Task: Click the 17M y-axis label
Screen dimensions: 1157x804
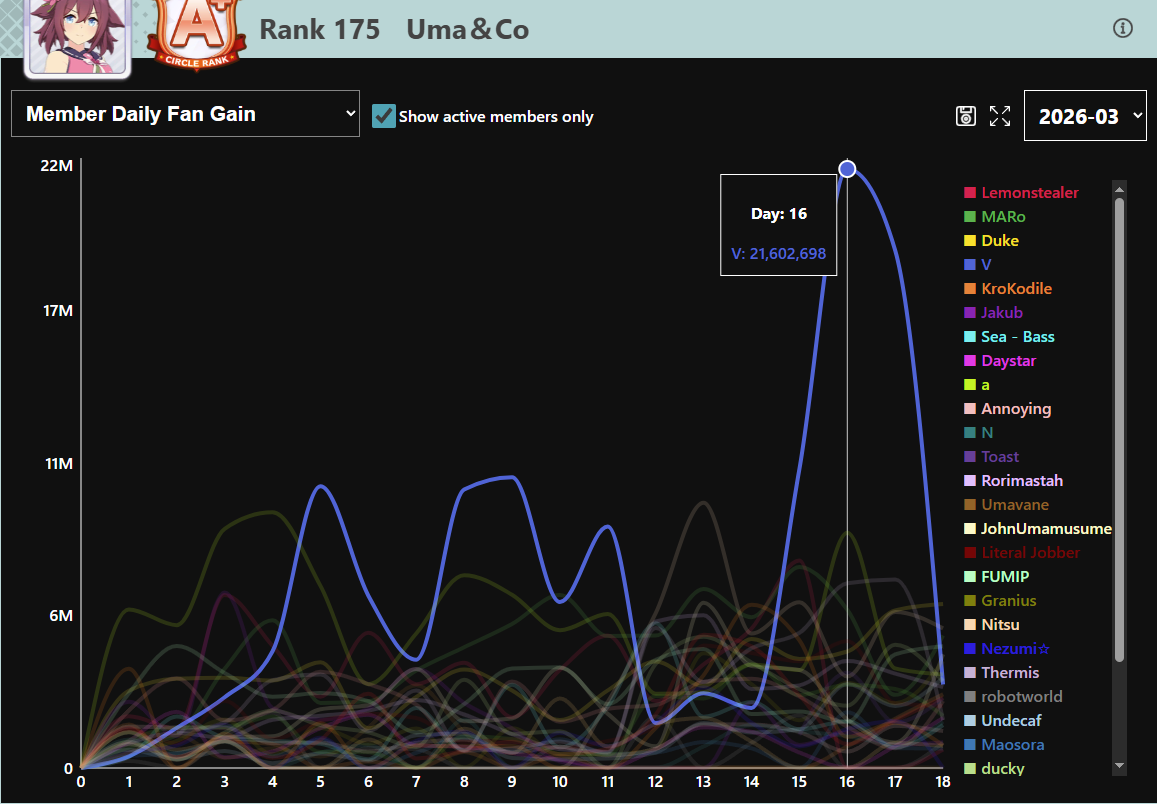Action: pos(57,311)
